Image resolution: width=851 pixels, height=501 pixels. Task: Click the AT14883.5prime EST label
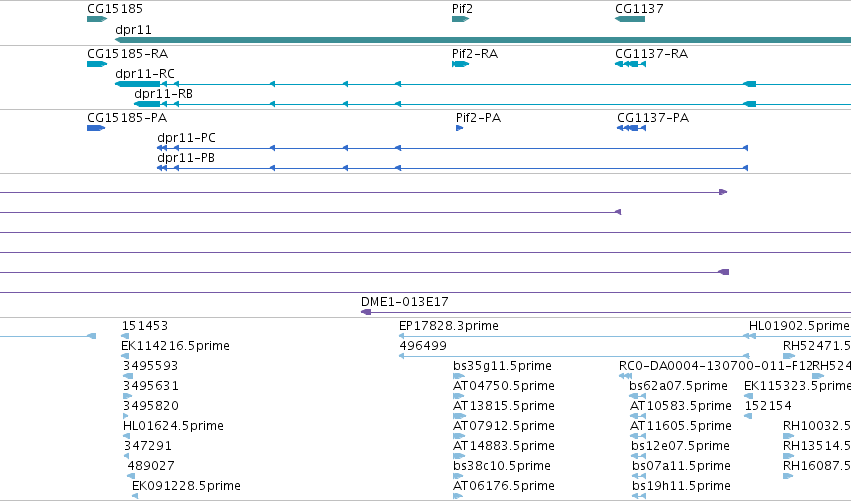(504, 446)
